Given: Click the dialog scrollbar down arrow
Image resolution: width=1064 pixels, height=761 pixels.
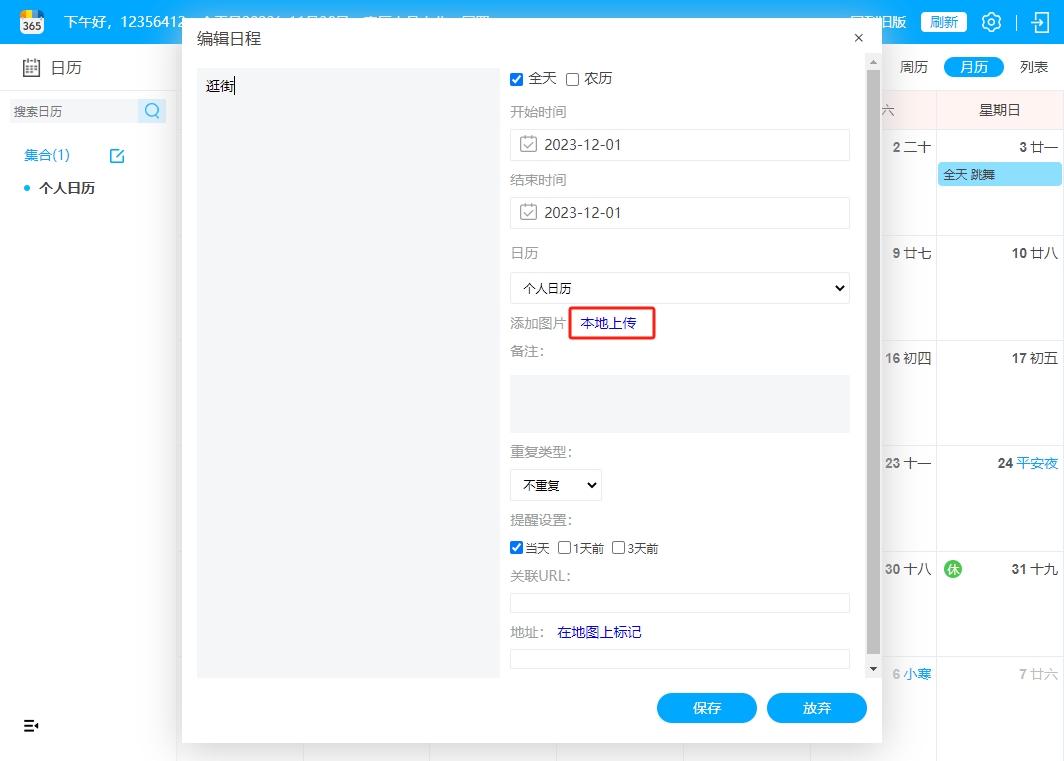Looking at the screenshot, I should coord(873,669).
